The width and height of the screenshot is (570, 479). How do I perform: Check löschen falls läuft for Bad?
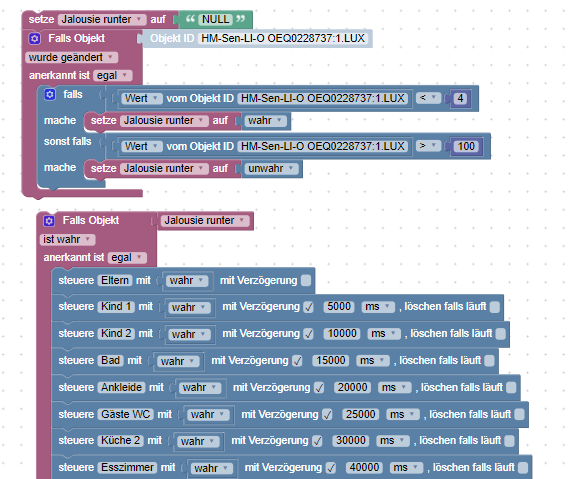click(x=489, y=361)
